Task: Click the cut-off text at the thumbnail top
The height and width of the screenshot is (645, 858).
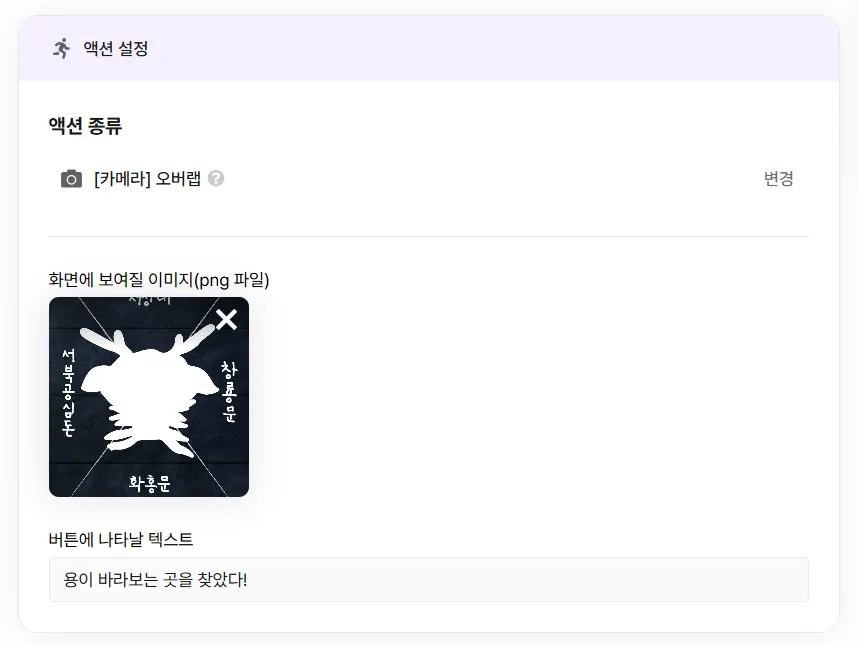Action: tap(149, 300)
